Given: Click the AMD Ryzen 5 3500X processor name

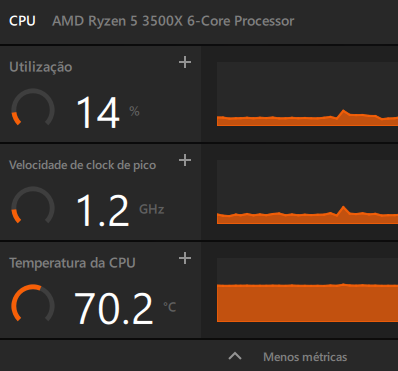Looking at the screenshot, I should click(173, 21).
